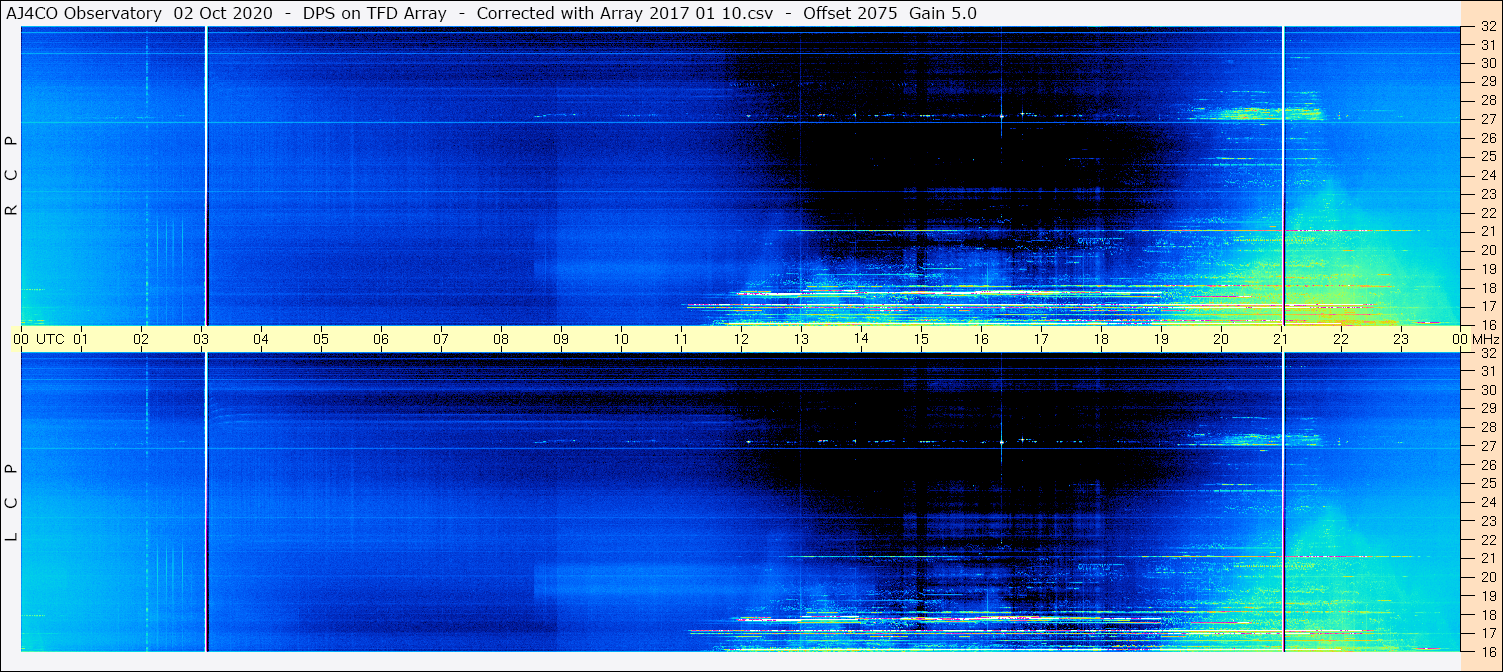1503x672 pixels.
Task: Click hour '20' on the time axis
Action: [x=1221, y=339]
